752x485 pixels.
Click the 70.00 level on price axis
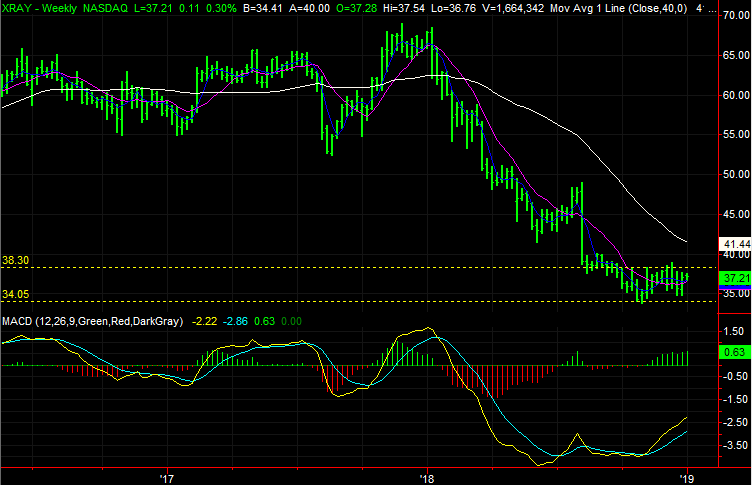735,17
